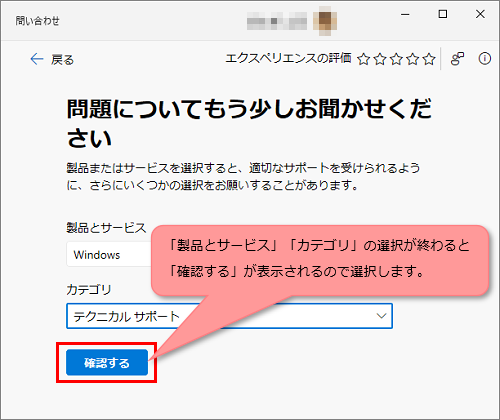Image resolution: width=500 pixels, height=420 pixels.
Task: Click the 確認する button
Action: 107,363
